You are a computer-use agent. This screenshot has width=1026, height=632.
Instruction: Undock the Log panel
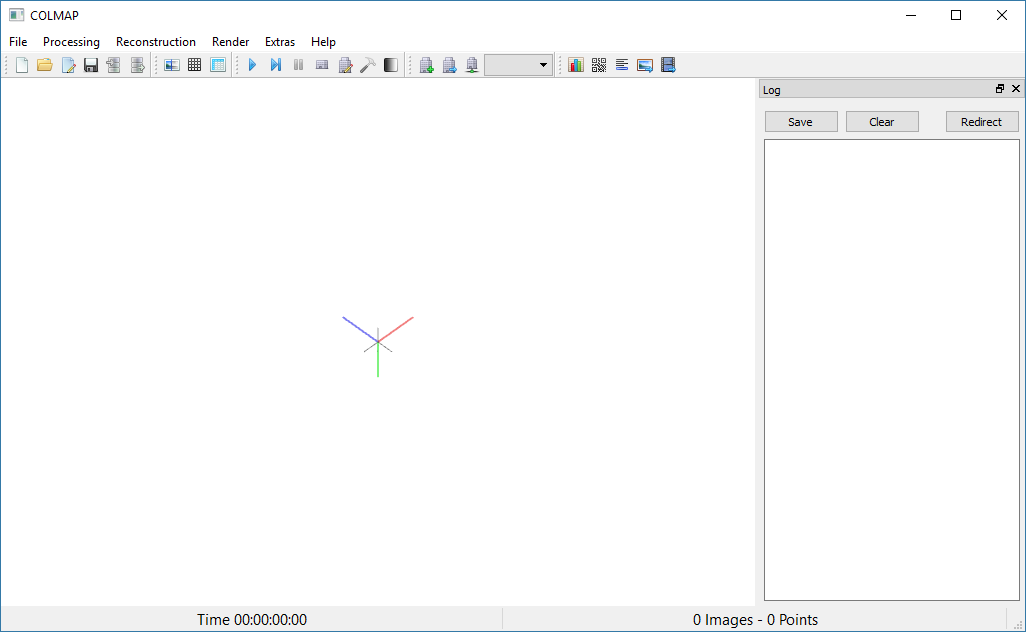(999, 89)
